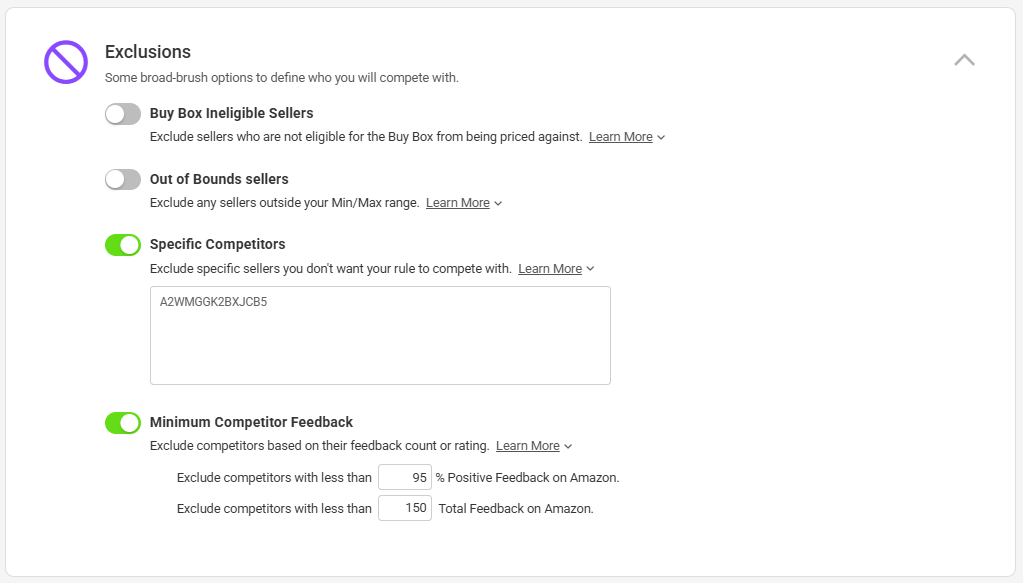
Task: Click the Specific Competitors label
Action: pyautogui.click(x=217, y=244)
